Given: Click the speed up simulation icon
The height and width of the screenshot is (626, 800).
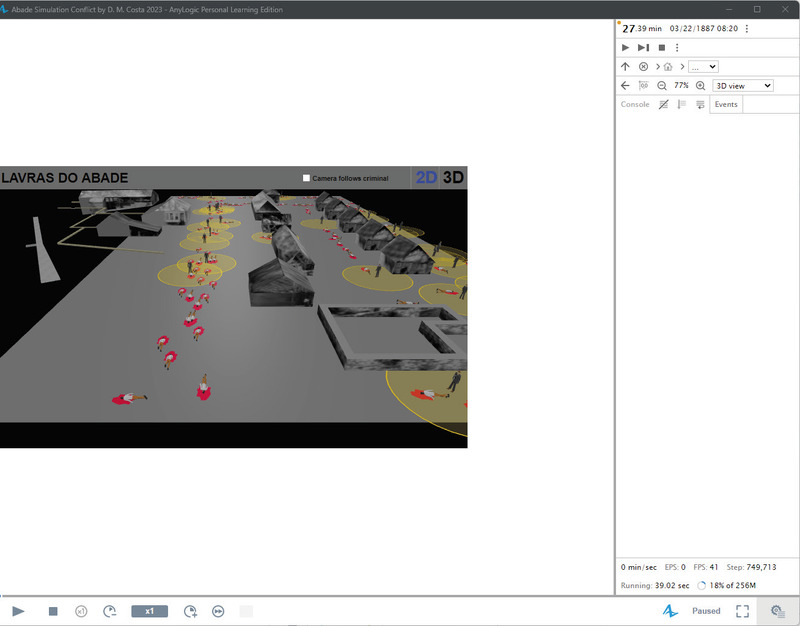Looking at the screenshot, I should pos(190,611).
